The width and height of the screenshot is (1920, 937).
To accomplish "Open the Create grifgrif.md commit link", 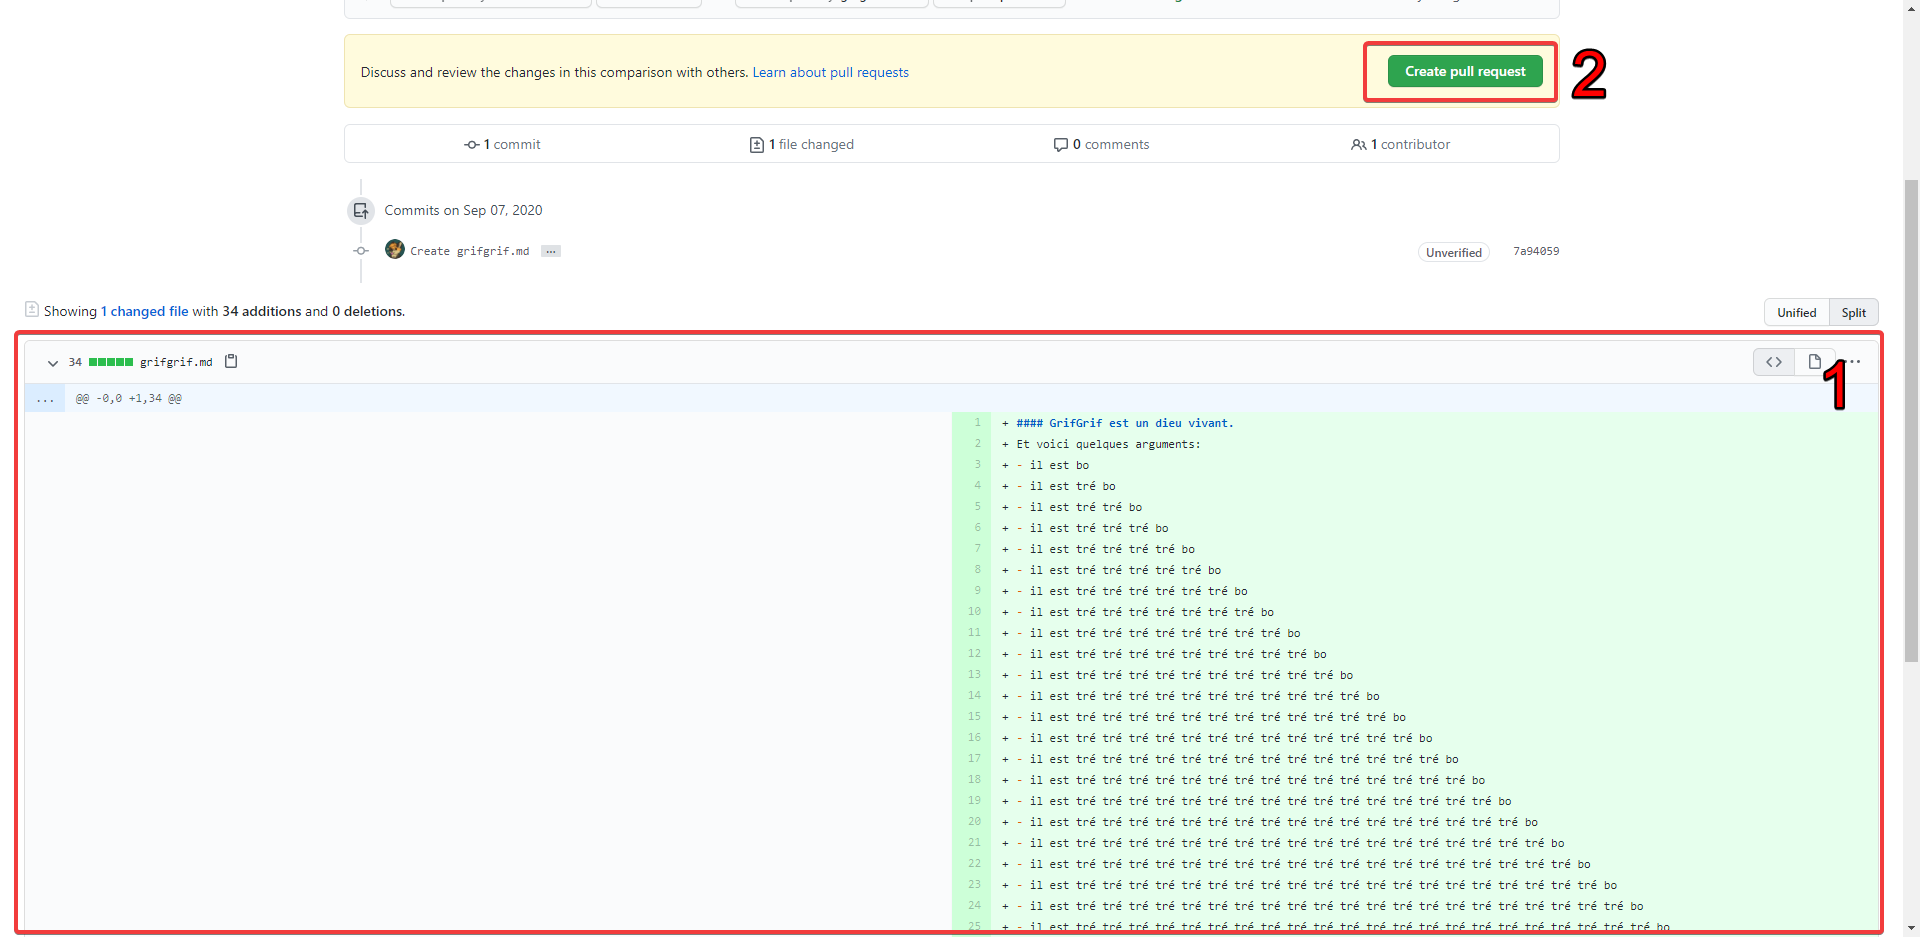I will pyautogui.click(x=469, y=251).
